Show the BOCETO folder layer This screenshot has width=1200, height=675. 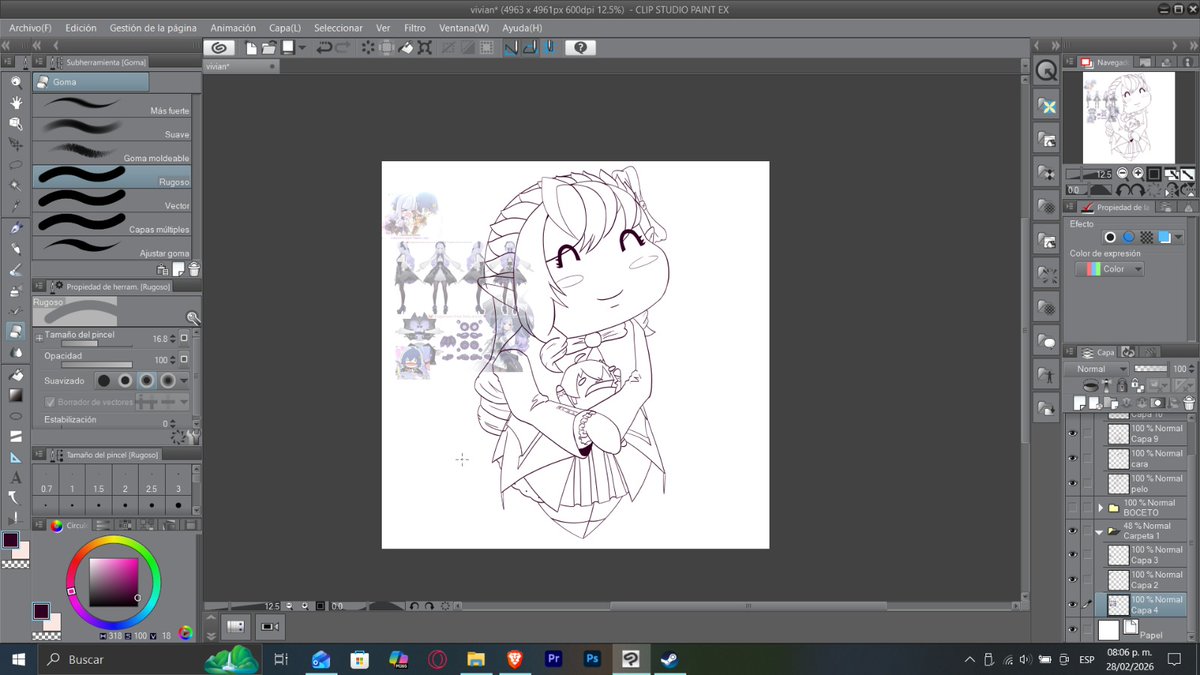click(1073, 507)
